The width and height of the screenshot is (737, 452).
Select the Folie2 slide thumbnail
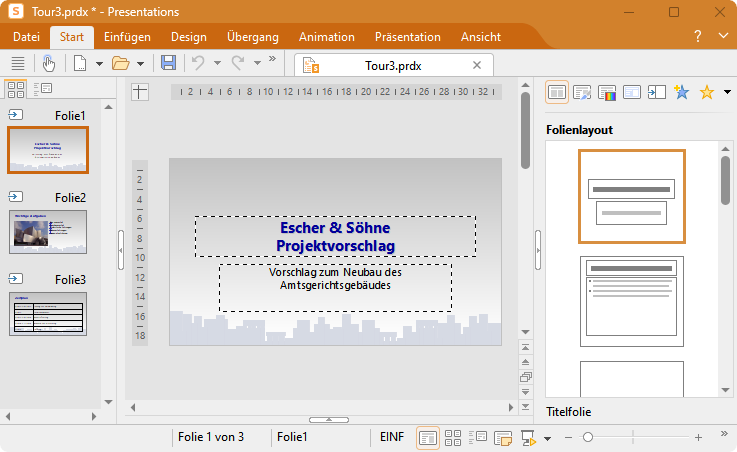pos(48,232)
